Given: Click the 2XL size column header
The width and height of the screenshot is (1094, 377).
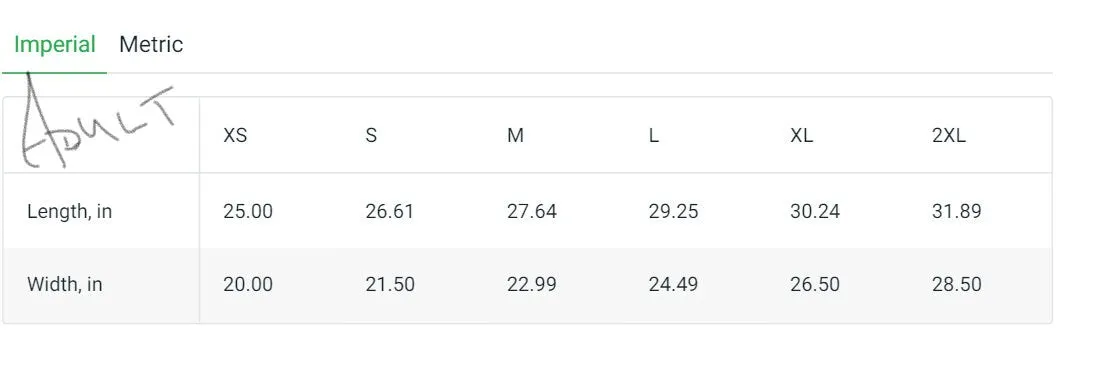Looking at the screenshot, I should (949, 135).
